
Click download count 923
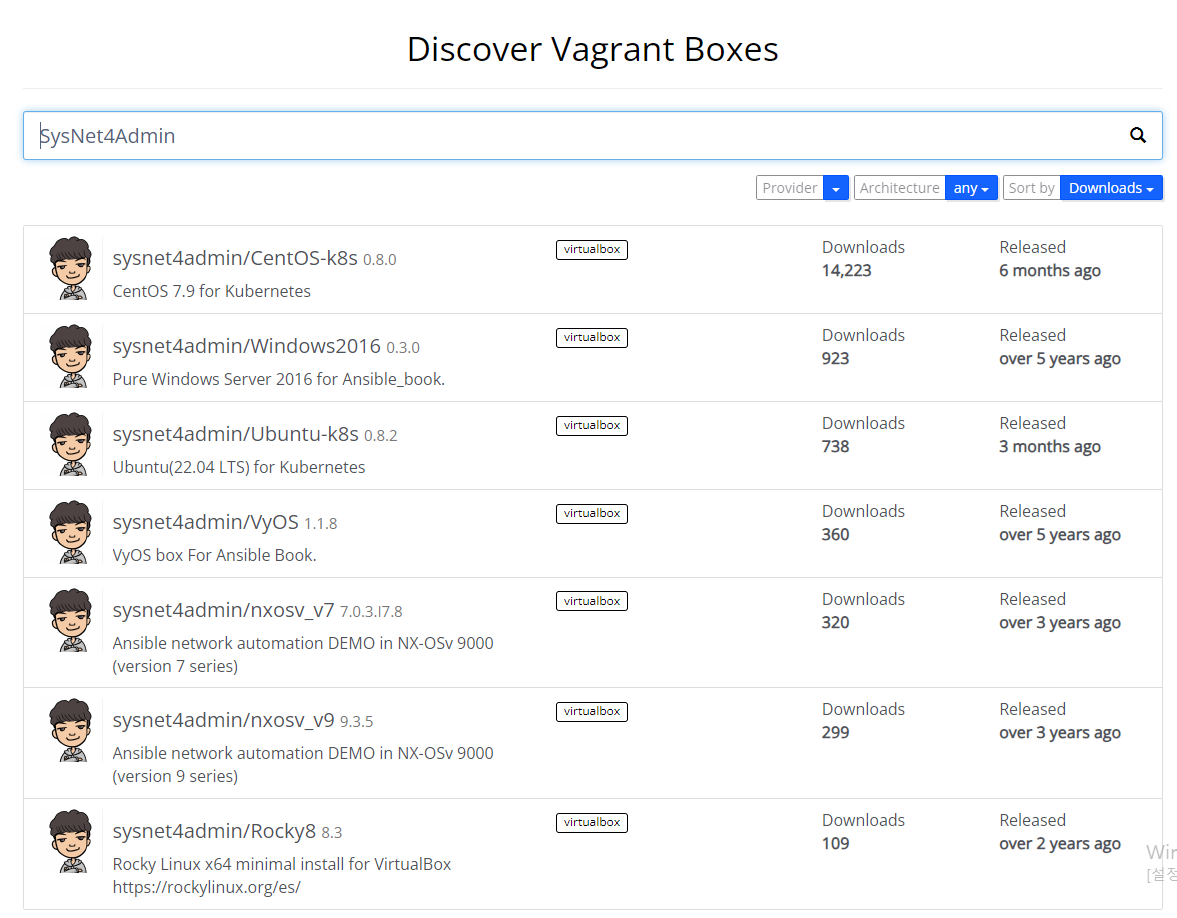[835, 359]
